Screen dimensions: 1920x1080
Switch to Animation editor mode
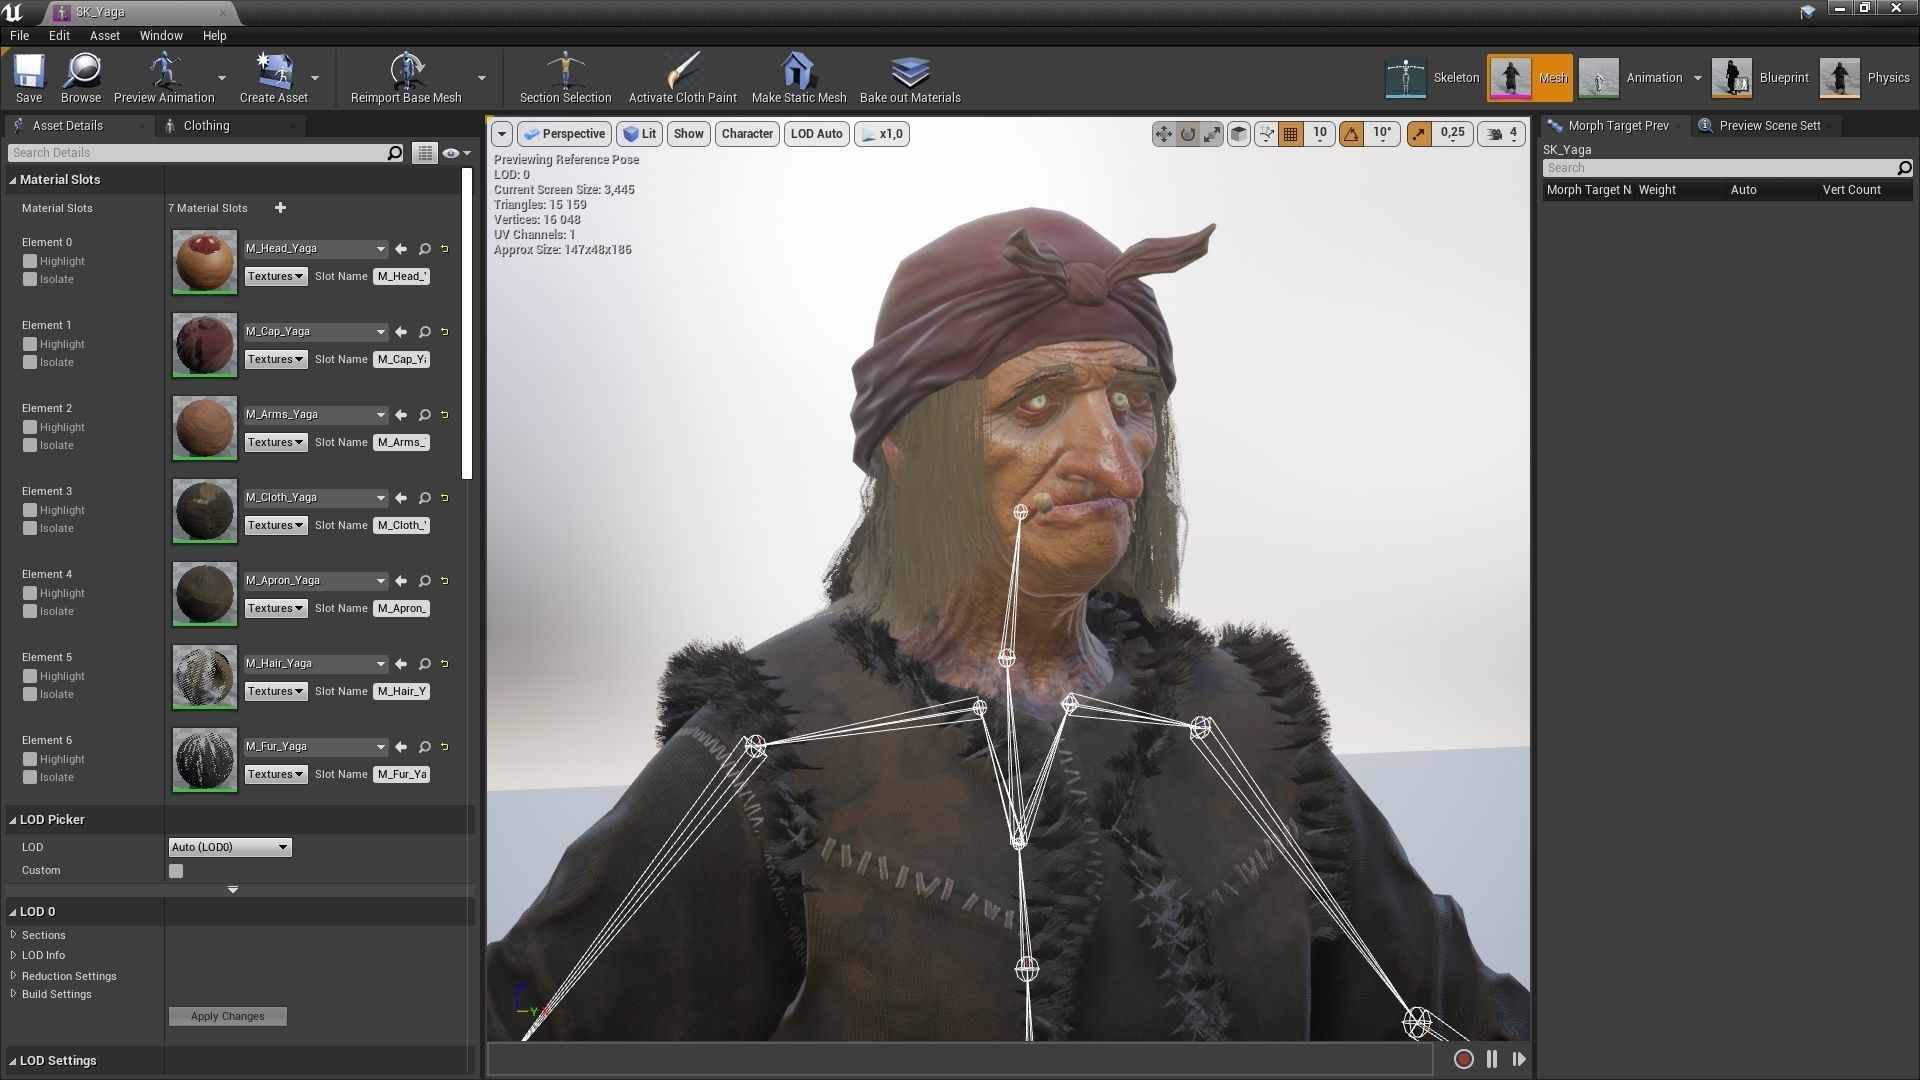tap(1634, 78)
